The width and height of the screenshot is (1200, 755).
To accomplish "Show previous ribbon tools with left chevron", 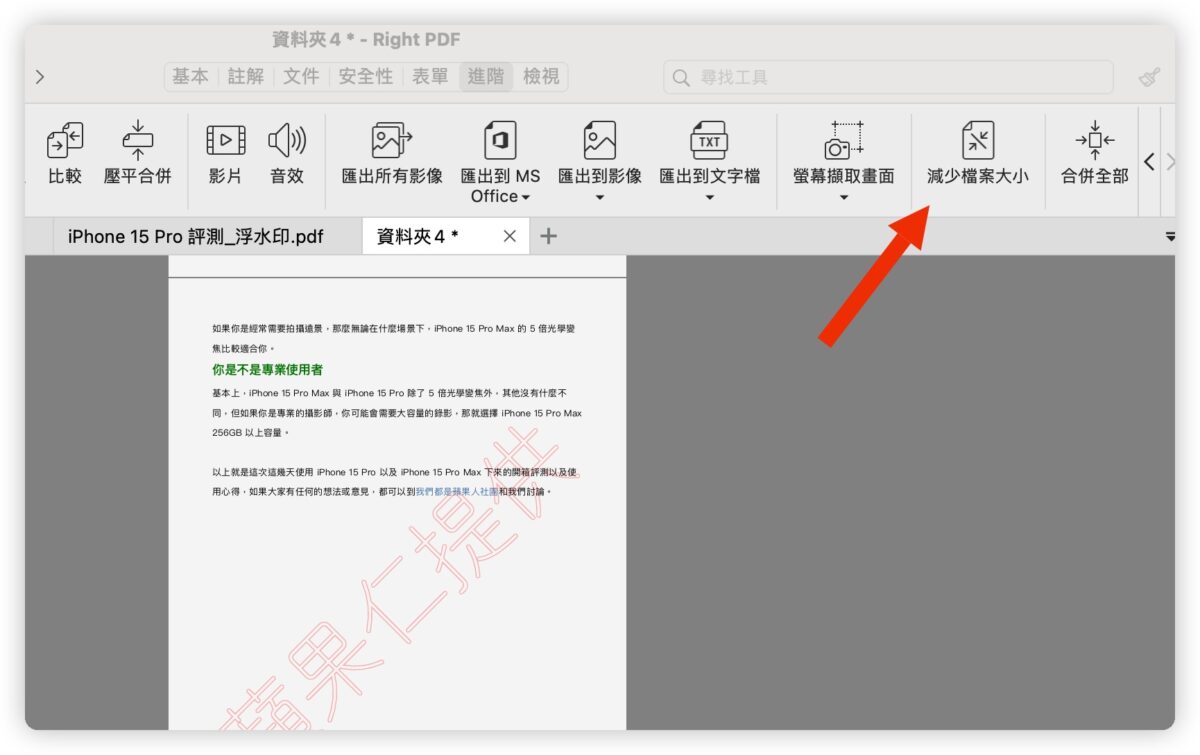I will (1149, 161).
